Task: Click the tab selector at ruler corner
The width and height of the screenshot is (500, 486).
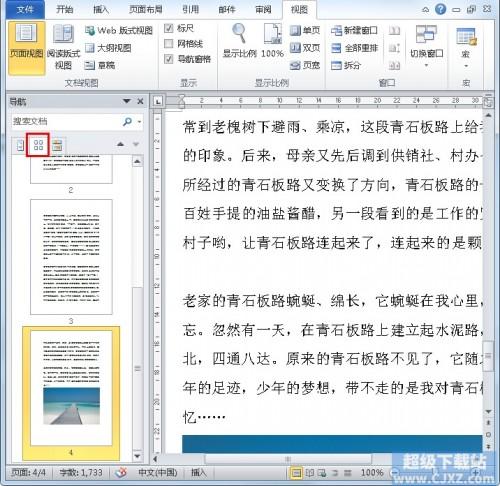Action: pyautogui.click(x=158, y=101)
